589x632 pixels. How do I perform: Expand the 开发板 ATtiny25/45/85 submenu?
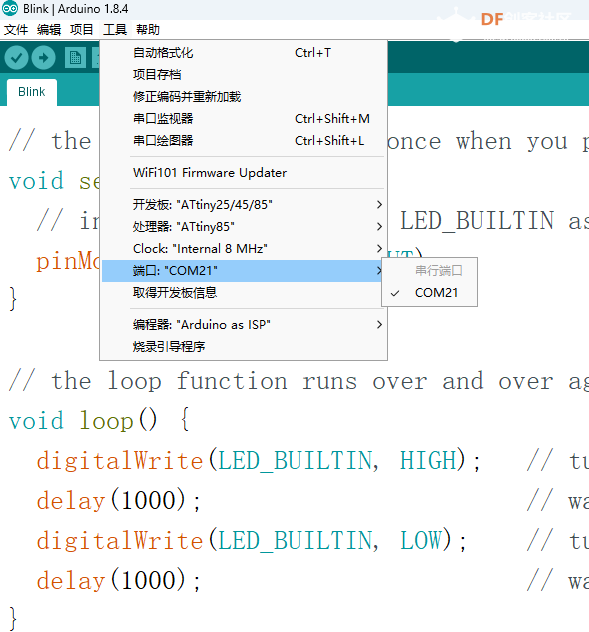tap(244, 205)
